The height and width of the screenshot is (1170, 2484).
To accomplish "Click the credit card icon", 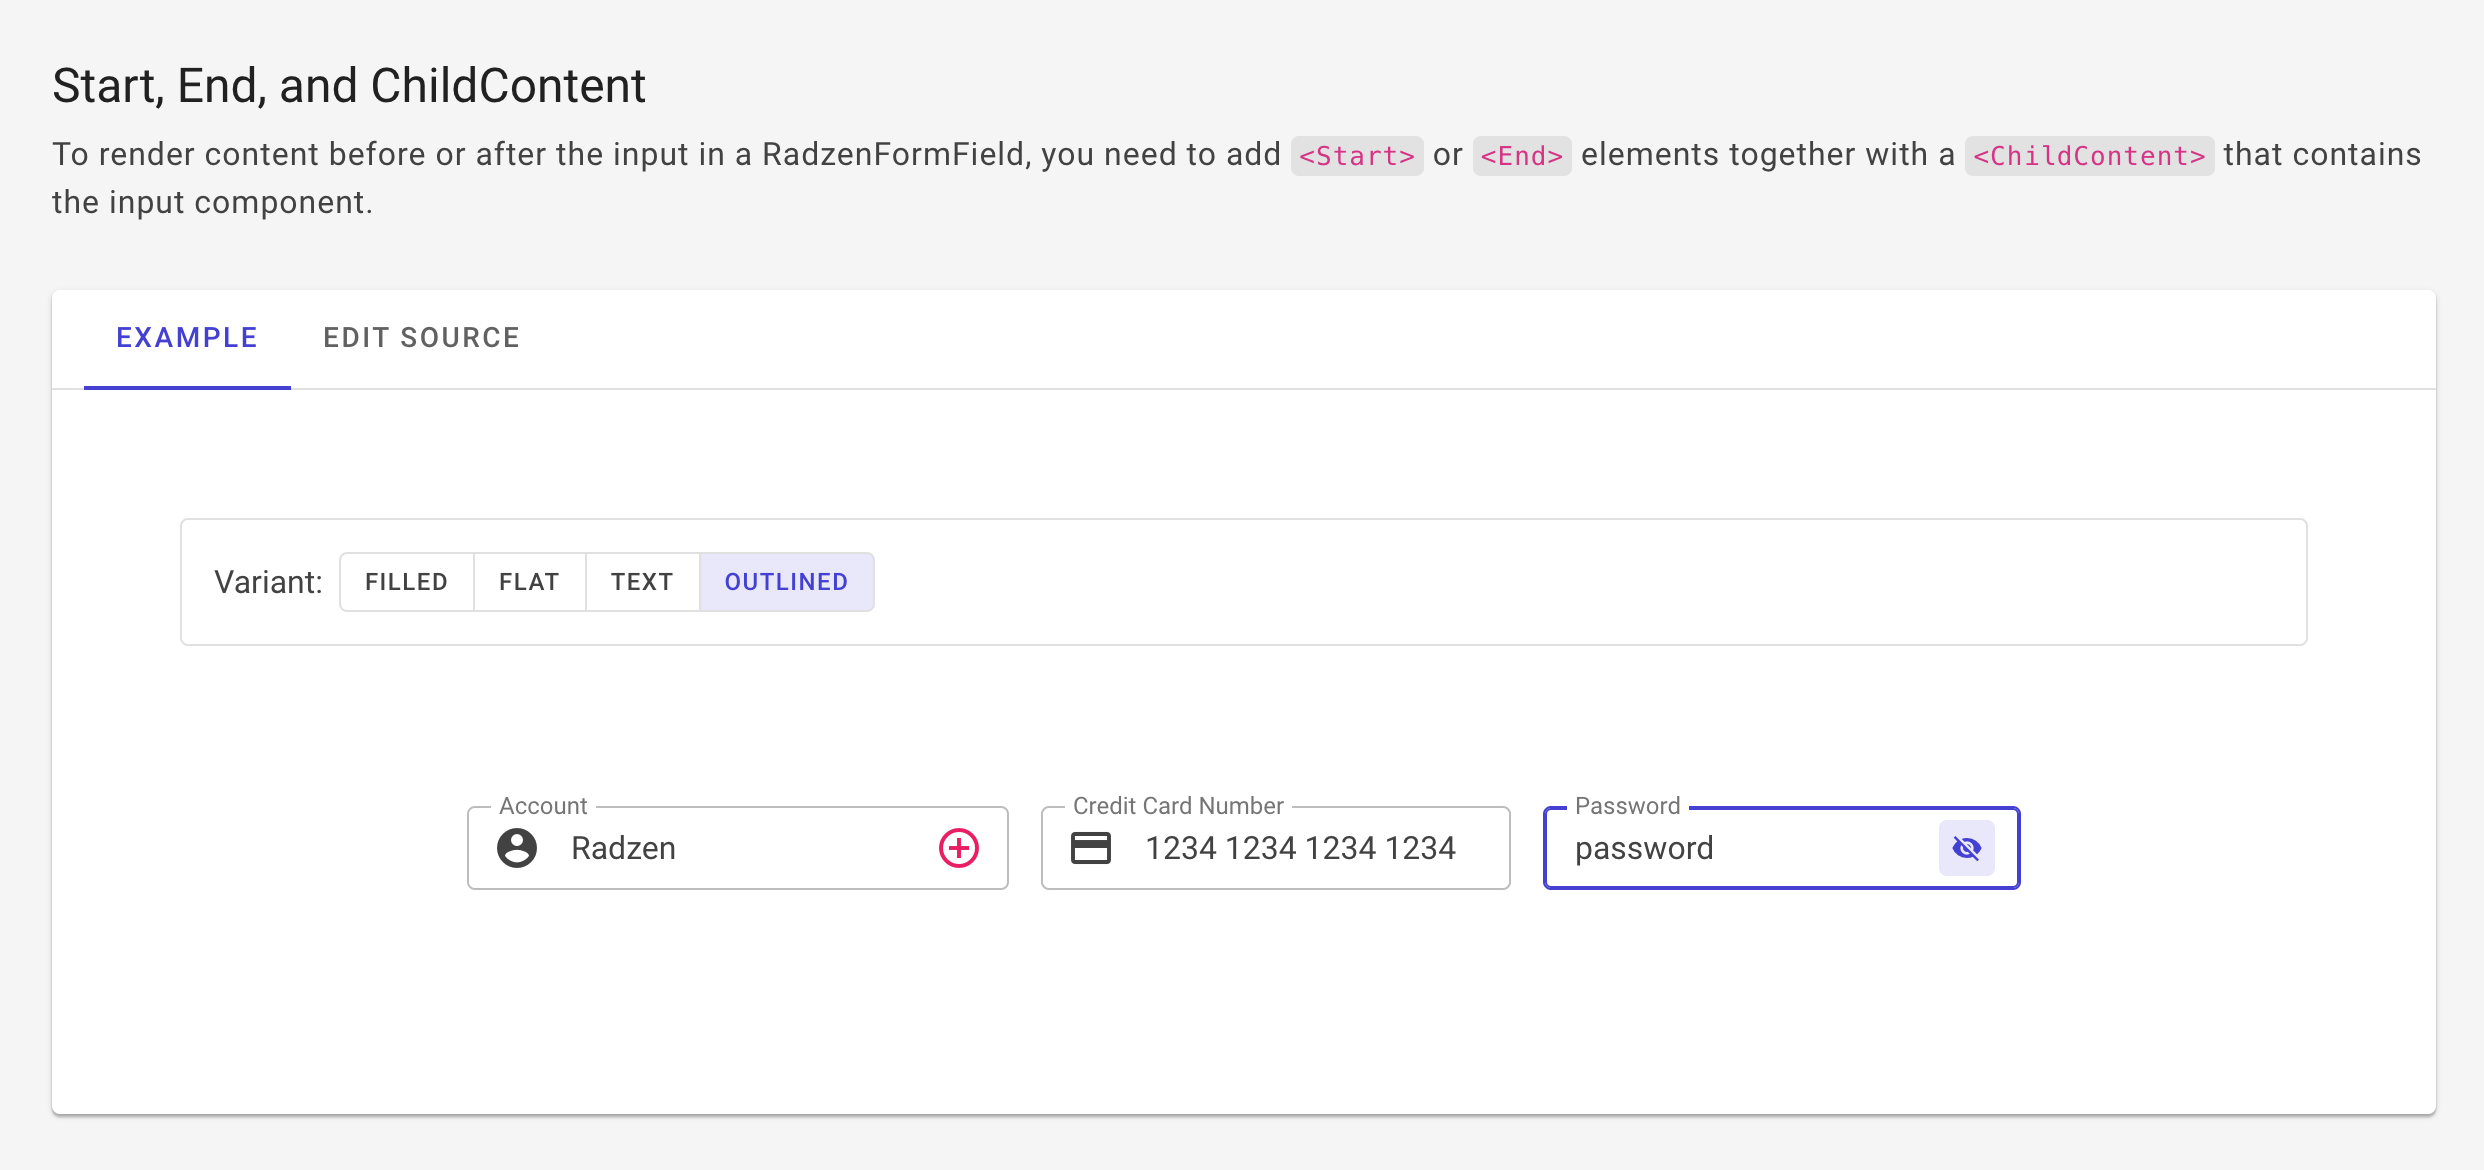I will coord(1090,848).
